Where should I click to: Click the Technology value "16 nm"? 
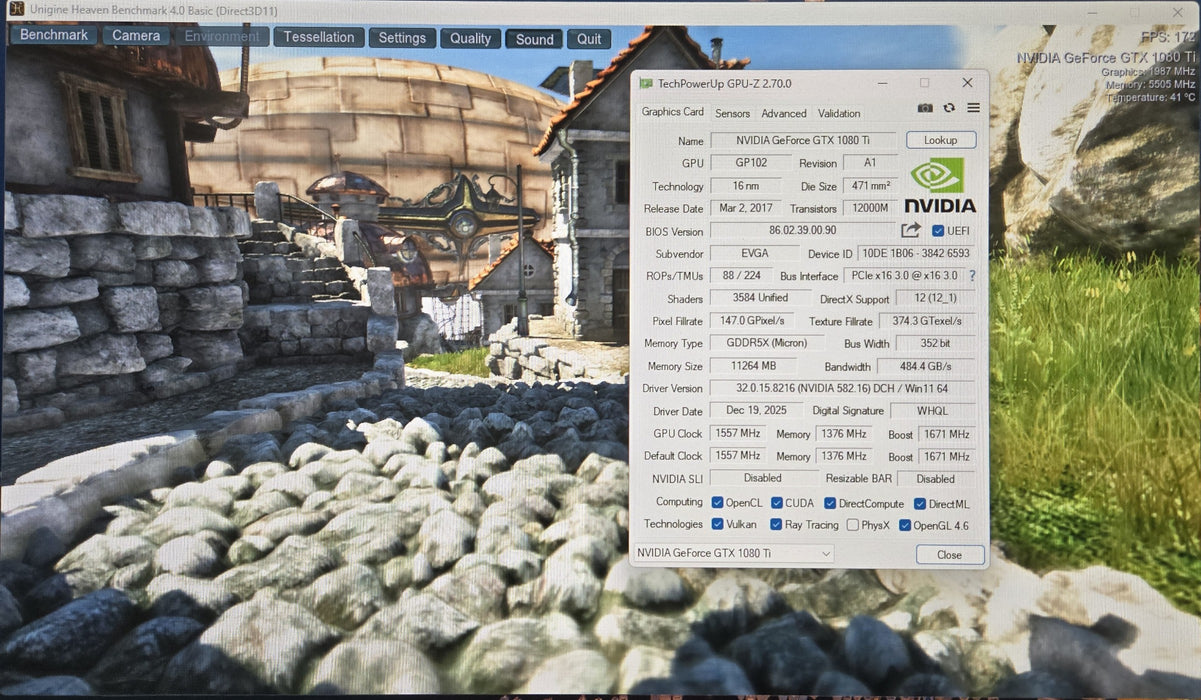click(x=746, y=186)
